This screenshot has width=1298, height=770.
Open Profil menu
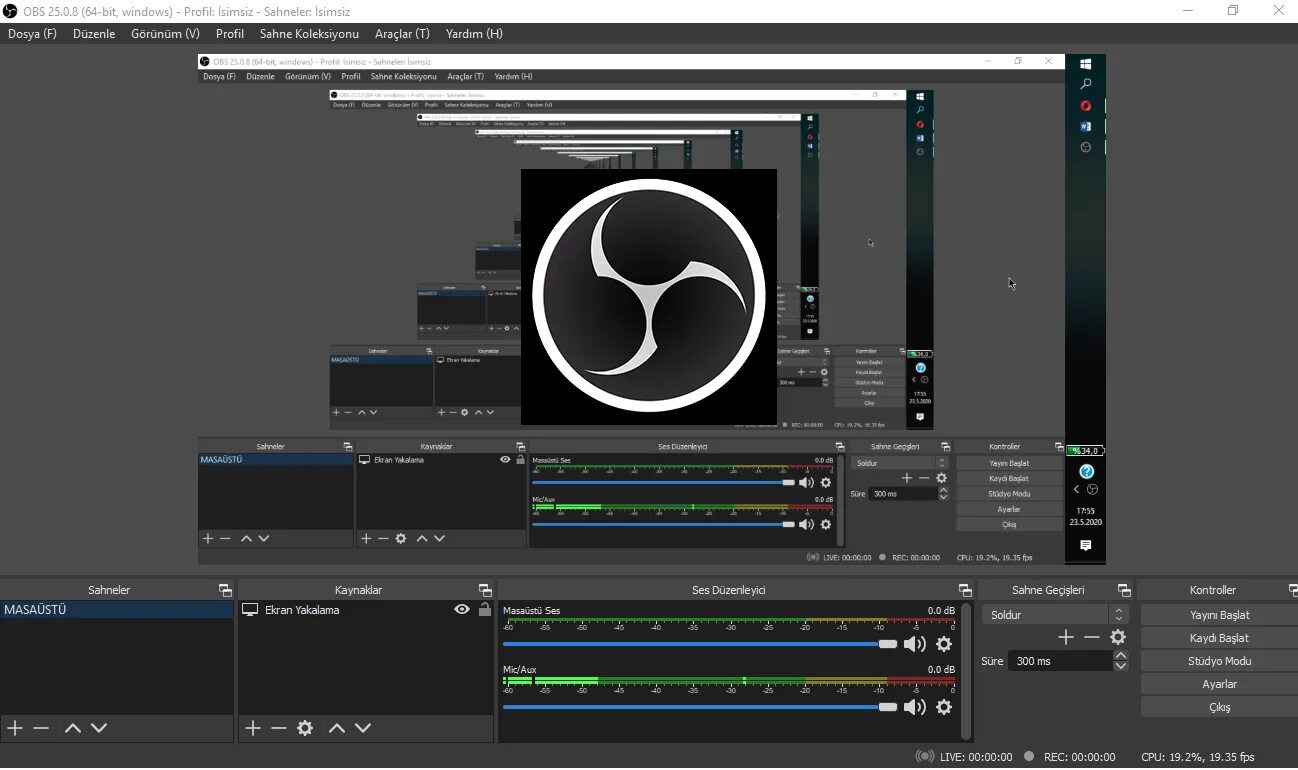(230, 34)
